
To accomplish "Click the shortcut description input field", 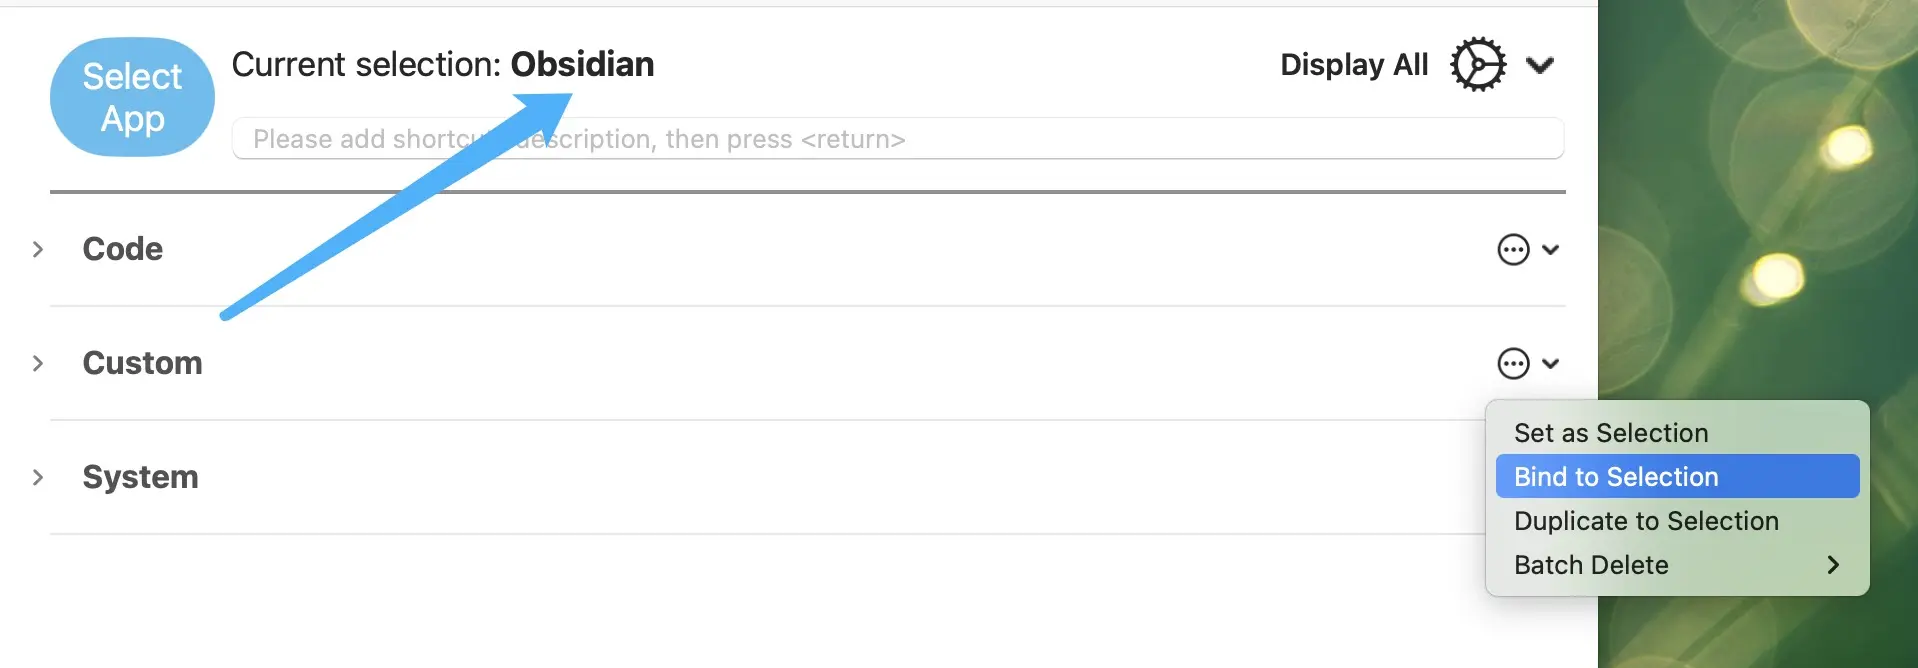I will (x=897, y=139).
